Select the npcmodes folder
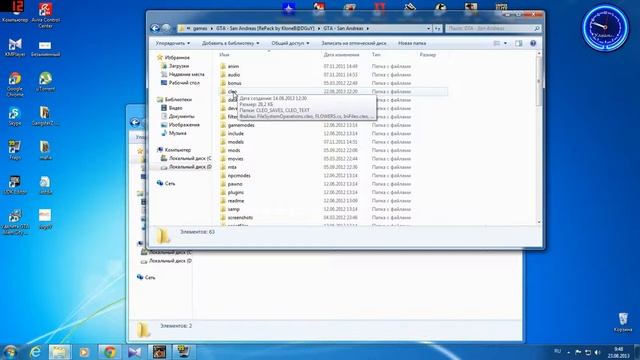This screenshot has height=360, width=640. point(239,176)
